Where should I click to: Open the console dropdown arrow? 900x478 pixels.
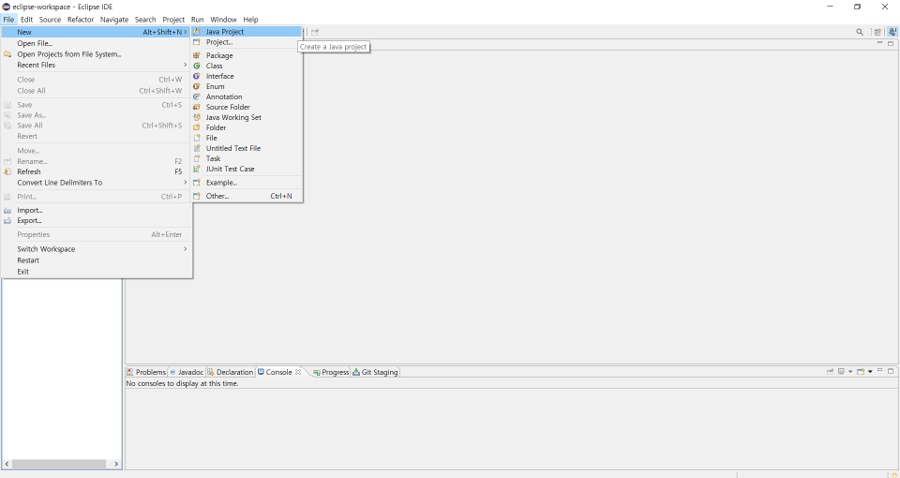coord(870,372)
